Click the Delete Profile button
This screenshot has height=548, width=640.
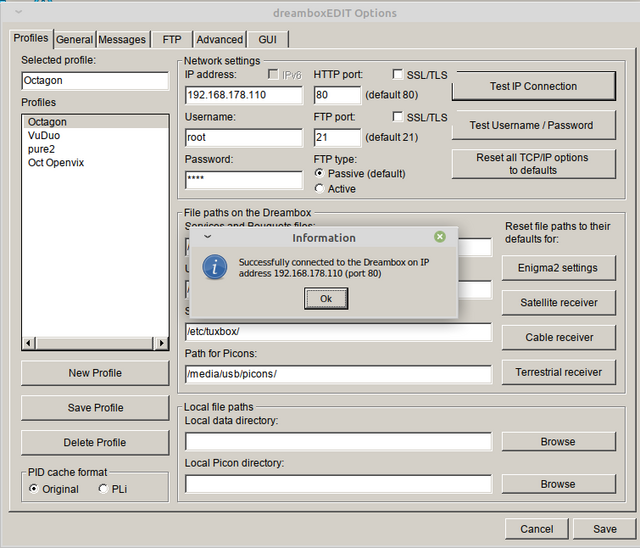(95, 442)
